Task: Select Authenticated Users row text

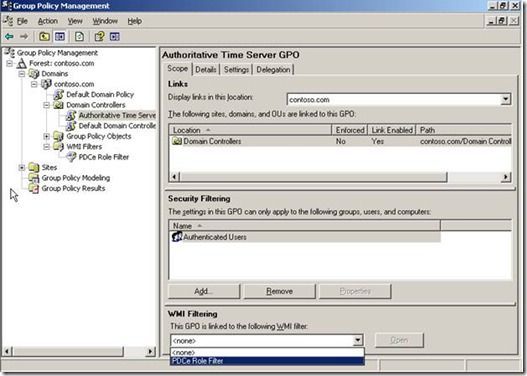Action: pos(215,237)
